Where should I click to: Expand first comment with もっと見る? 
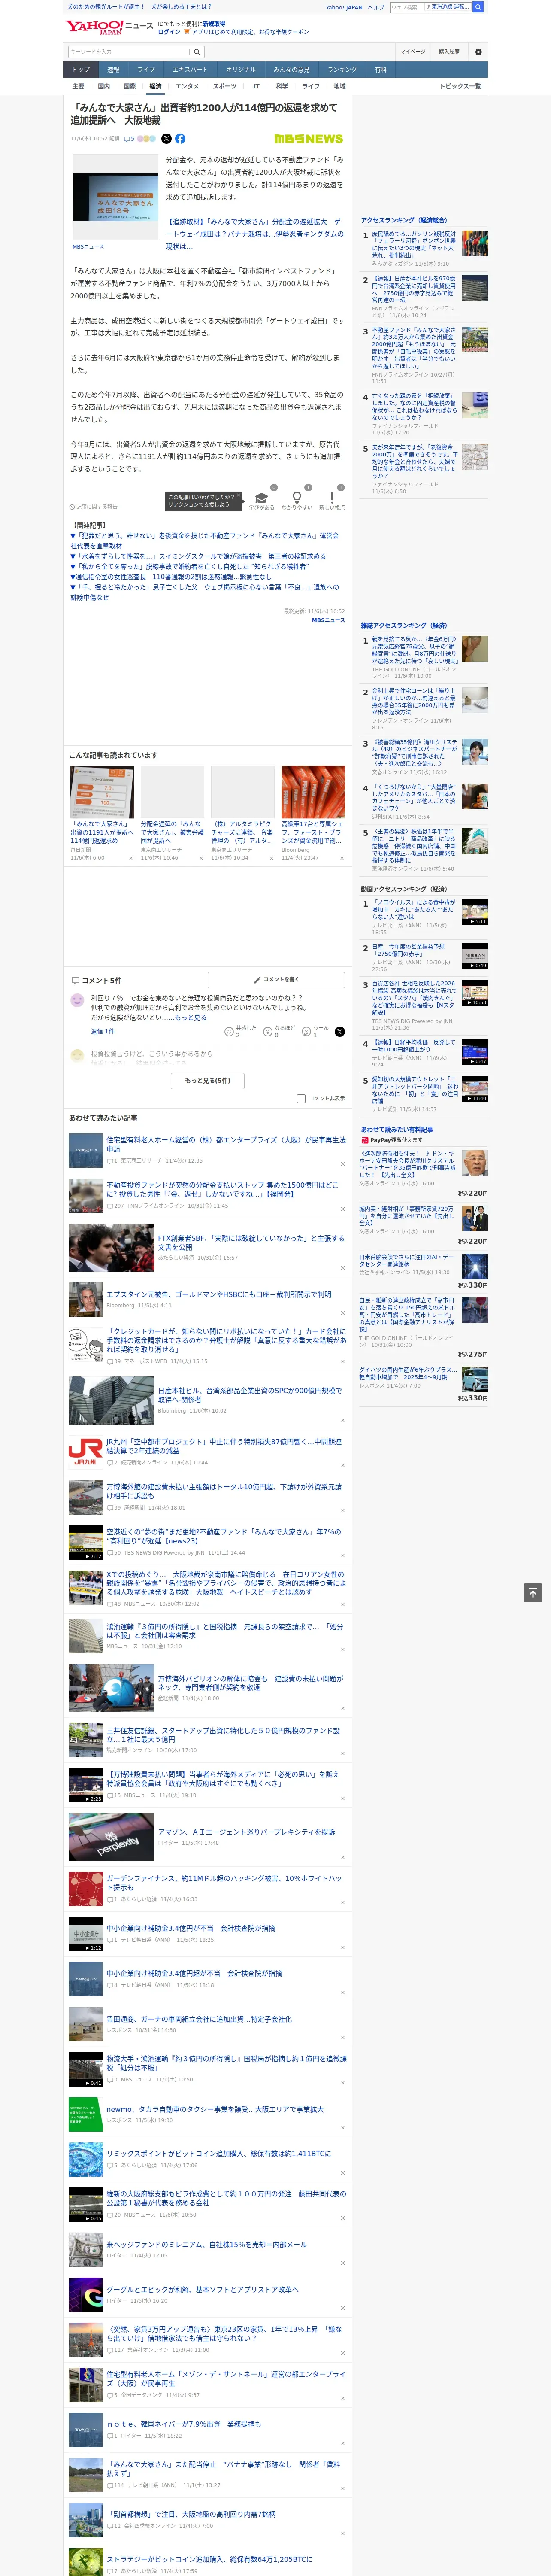click(x=190, y=1018)
